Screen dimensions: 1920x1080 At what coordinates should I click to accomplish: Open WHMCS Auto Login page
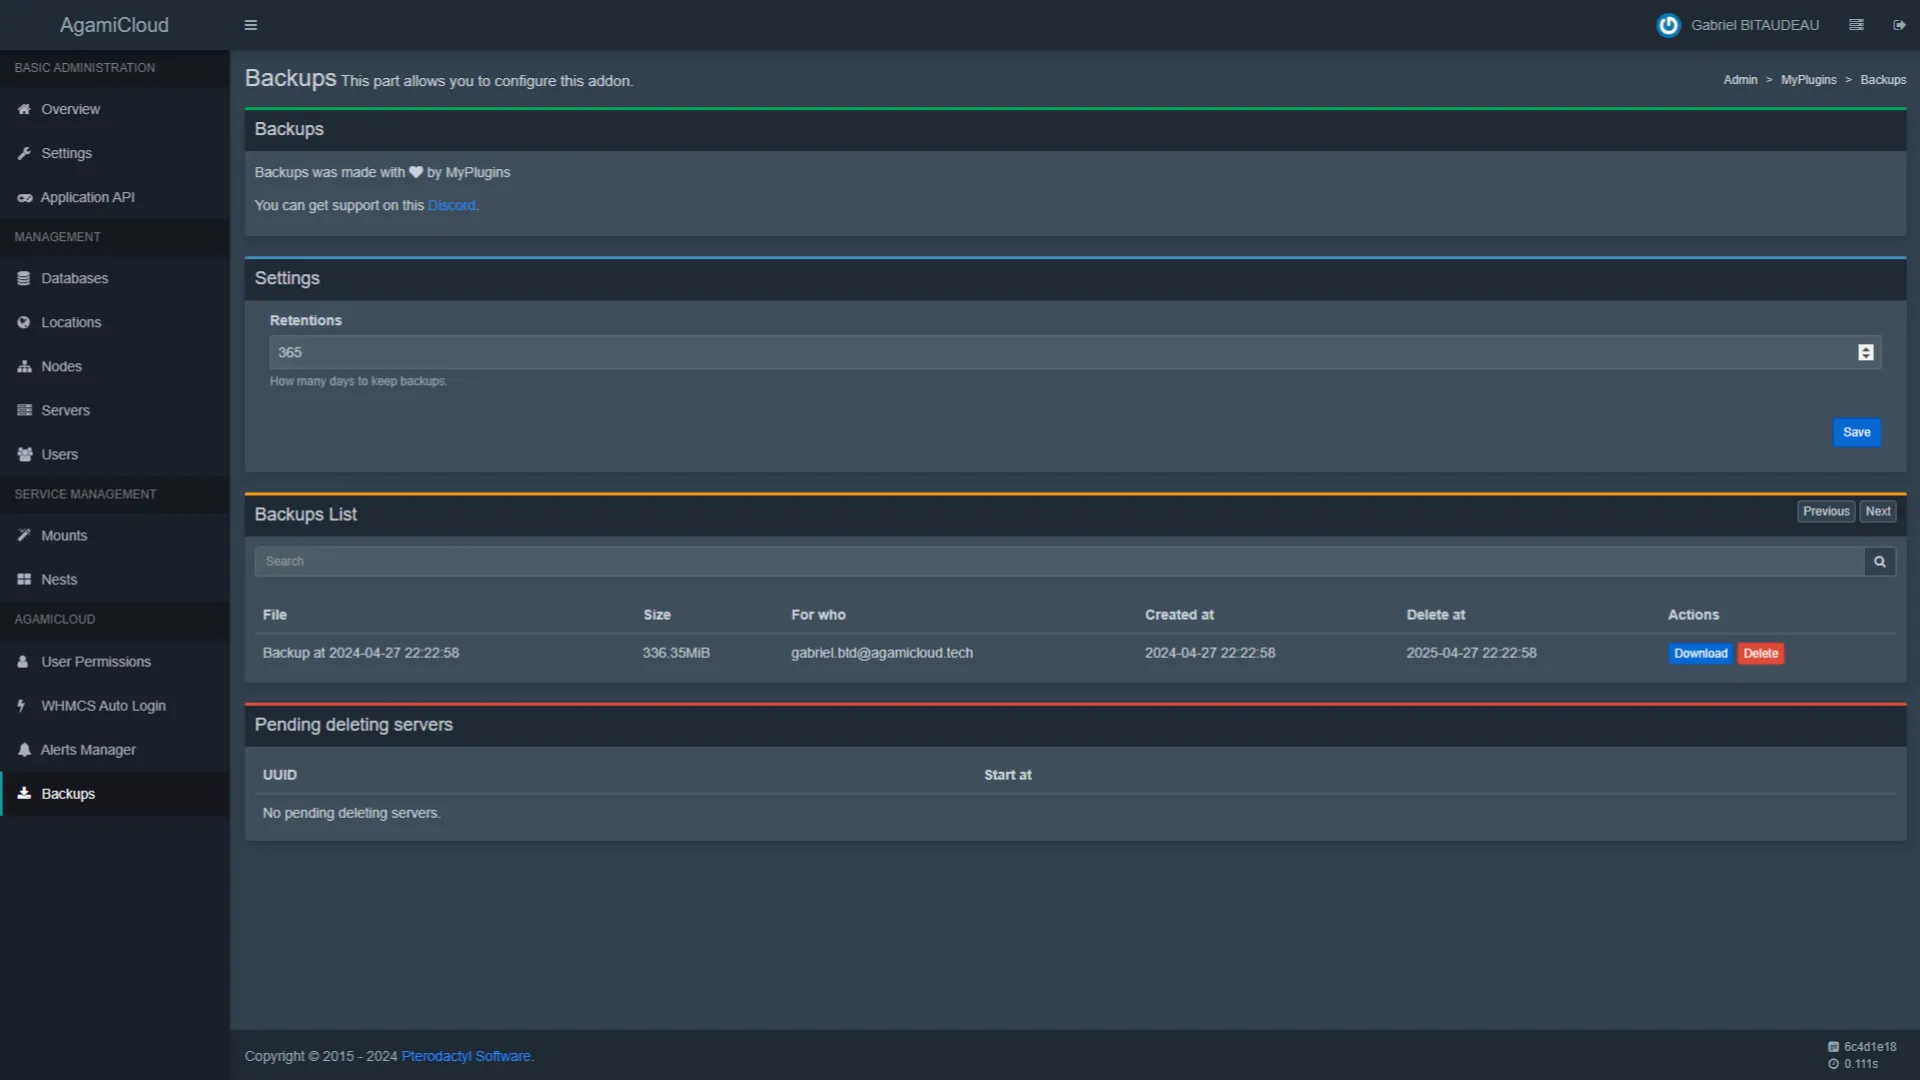pyautogui.click(x=103, y=706)
